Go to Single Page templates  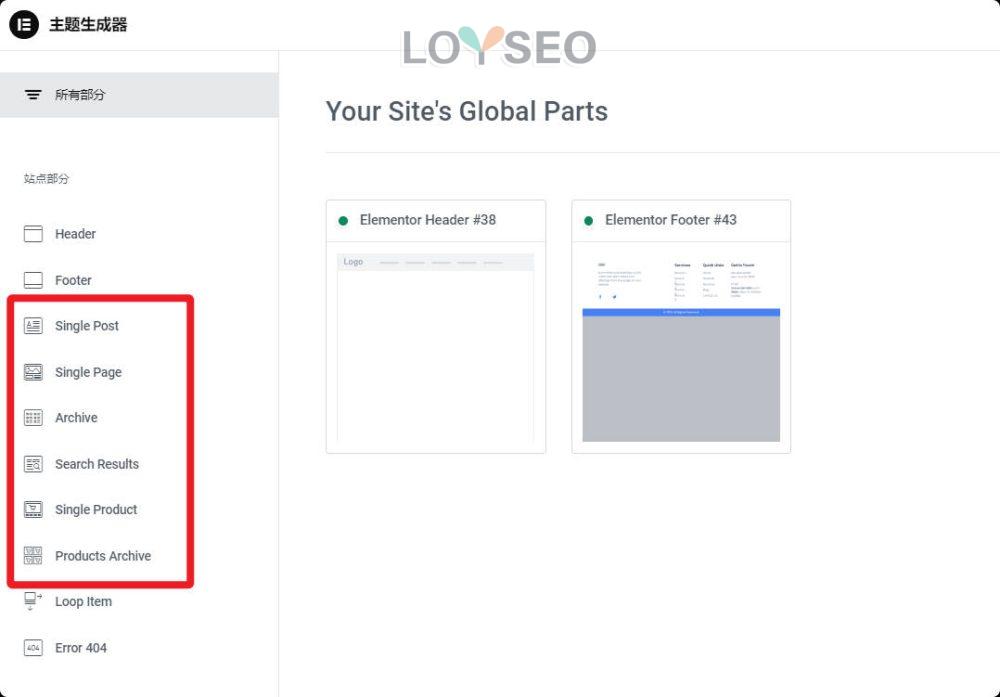click(x=88, y=372)
